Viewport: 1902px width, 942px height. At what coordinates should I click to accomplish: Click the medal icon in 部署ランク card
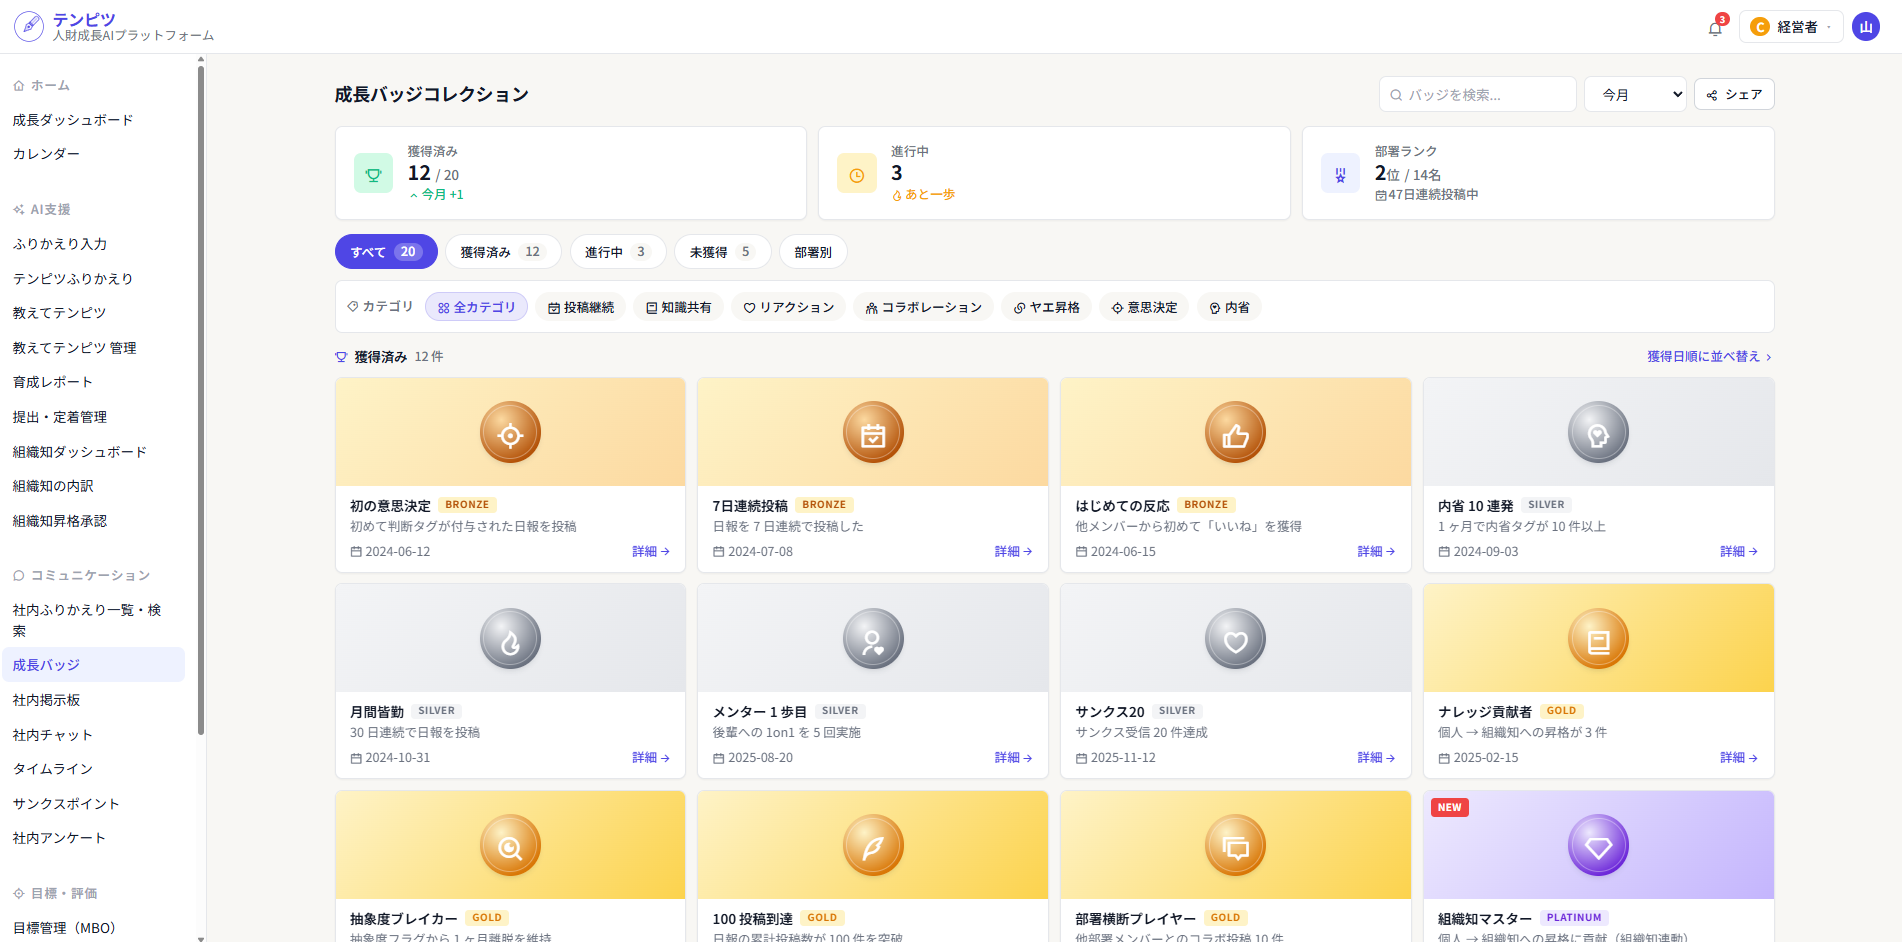tap(1340, 173)
